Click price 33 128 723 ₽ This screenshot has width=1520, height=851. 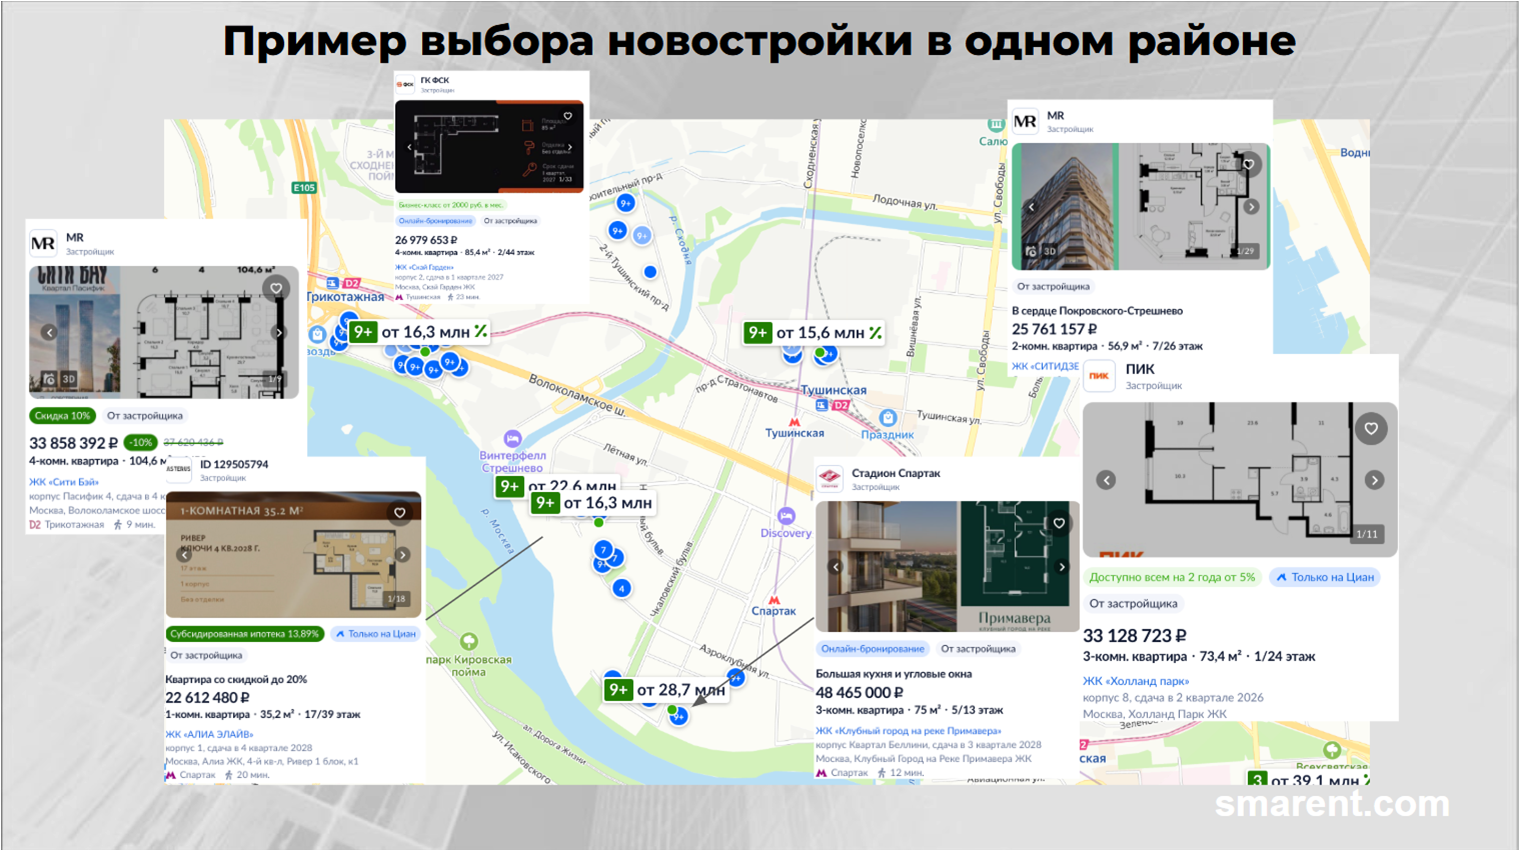1135,636
